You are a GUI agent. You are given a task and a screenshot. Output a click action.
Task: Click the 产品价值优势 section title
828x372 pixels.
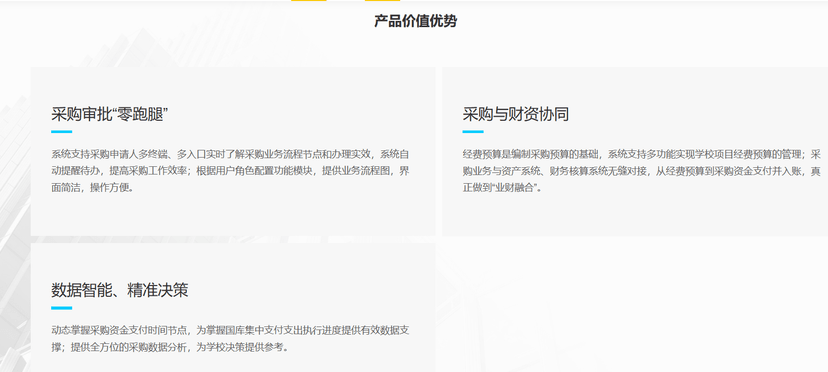415,21
